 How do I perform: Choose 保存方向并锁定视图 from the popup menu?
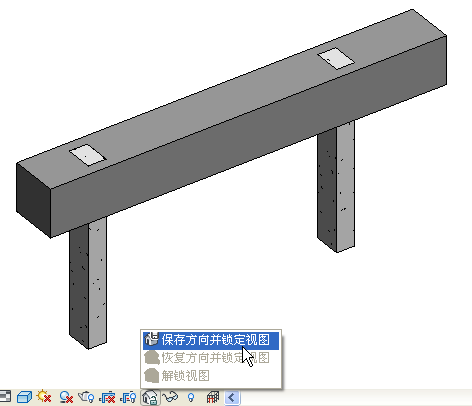211,340
